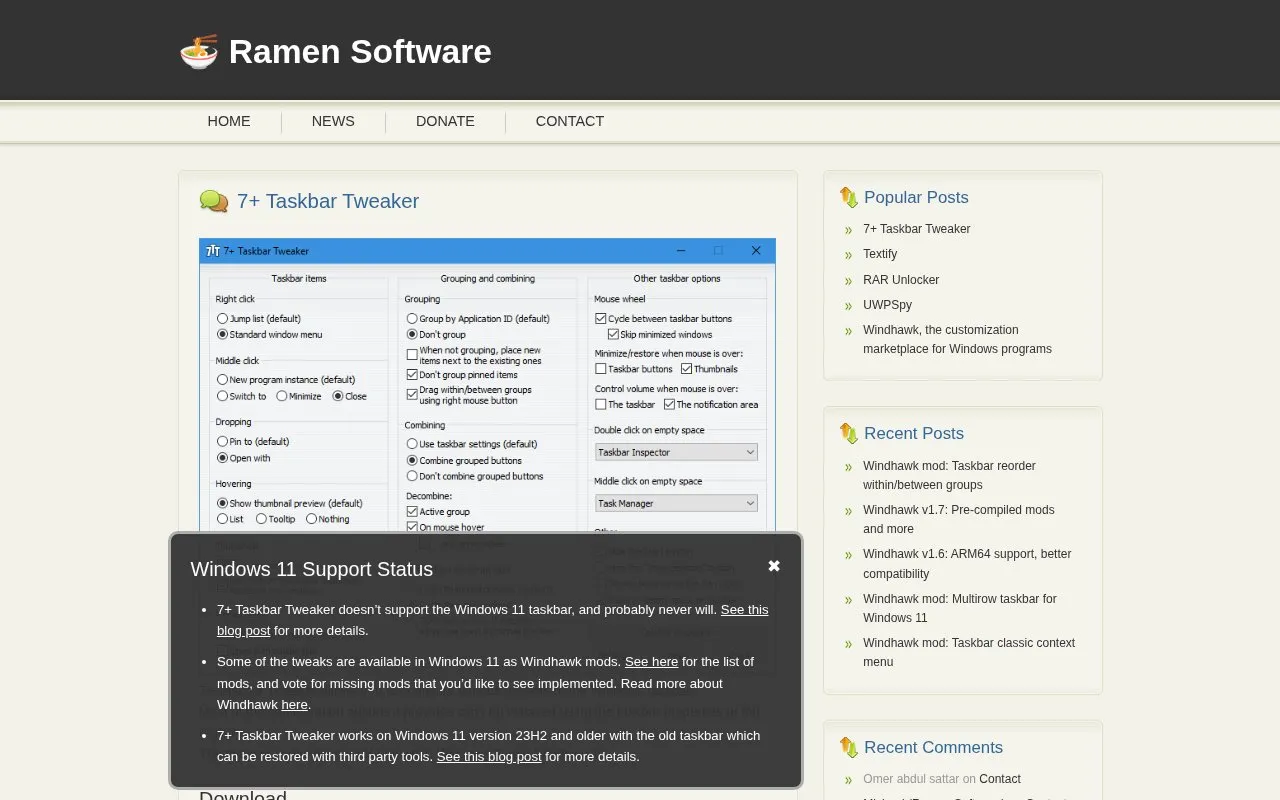The width and height of the screenshot is (1280, 800).
Task: Choose the 'Close' middle-click radio in the screenshot
Action: [338, 396]
